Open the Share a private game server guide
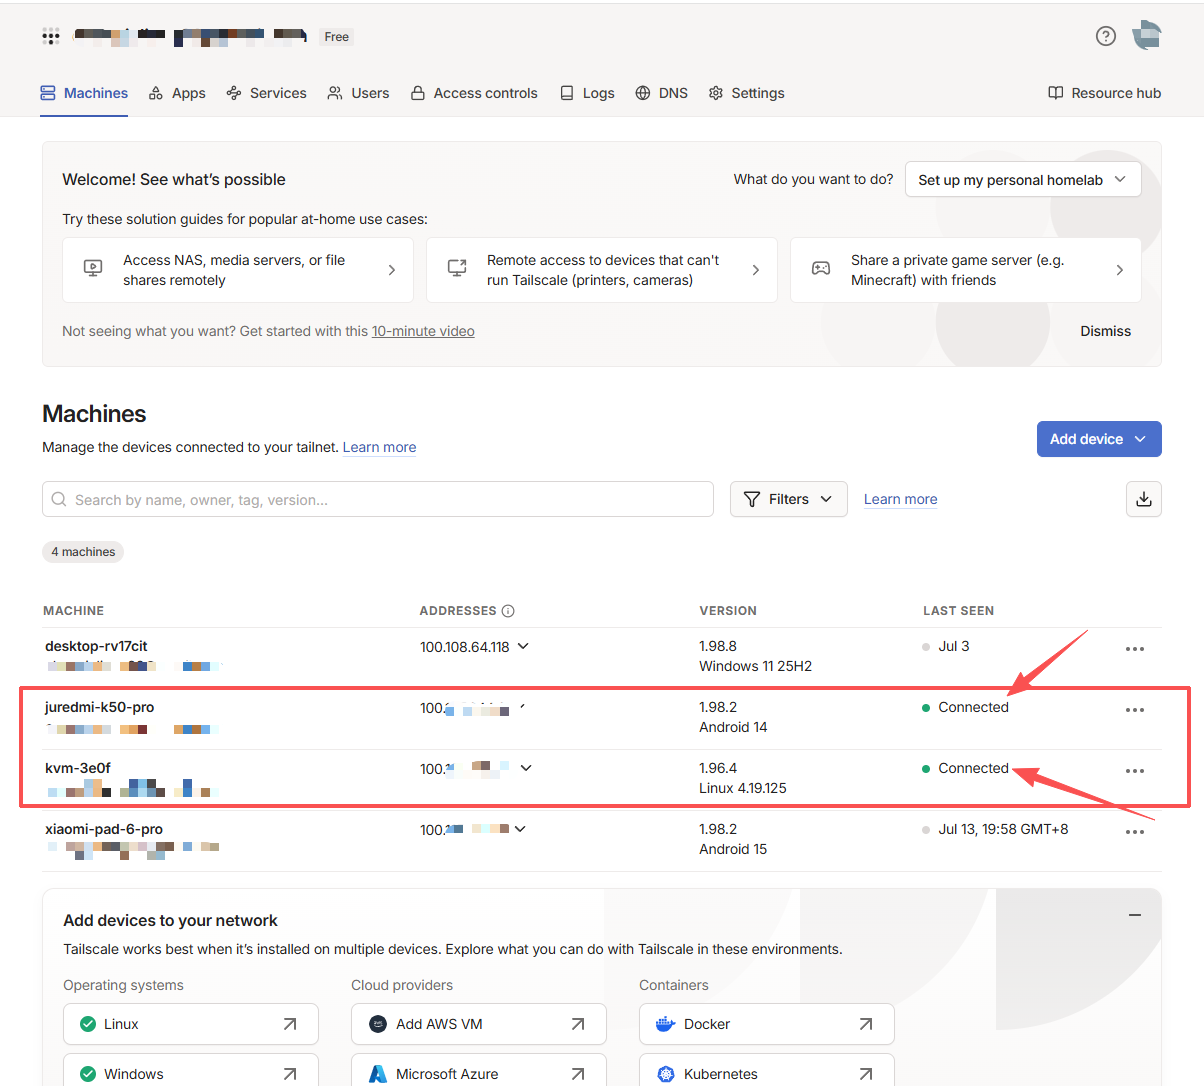Image resolution: width=1204 pixels, height=1086 pixels. click(966, 270)
